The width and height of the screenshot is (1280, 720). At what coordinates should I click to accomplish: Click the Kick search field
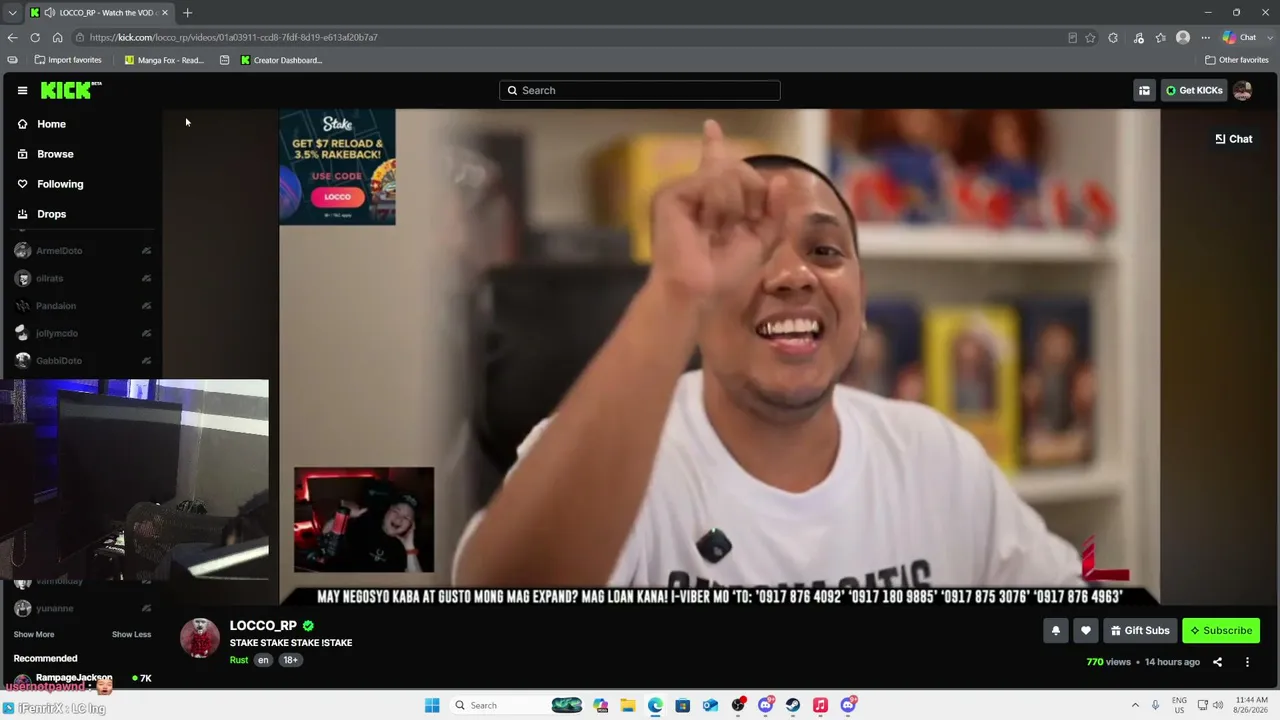[x=640, y=90]
